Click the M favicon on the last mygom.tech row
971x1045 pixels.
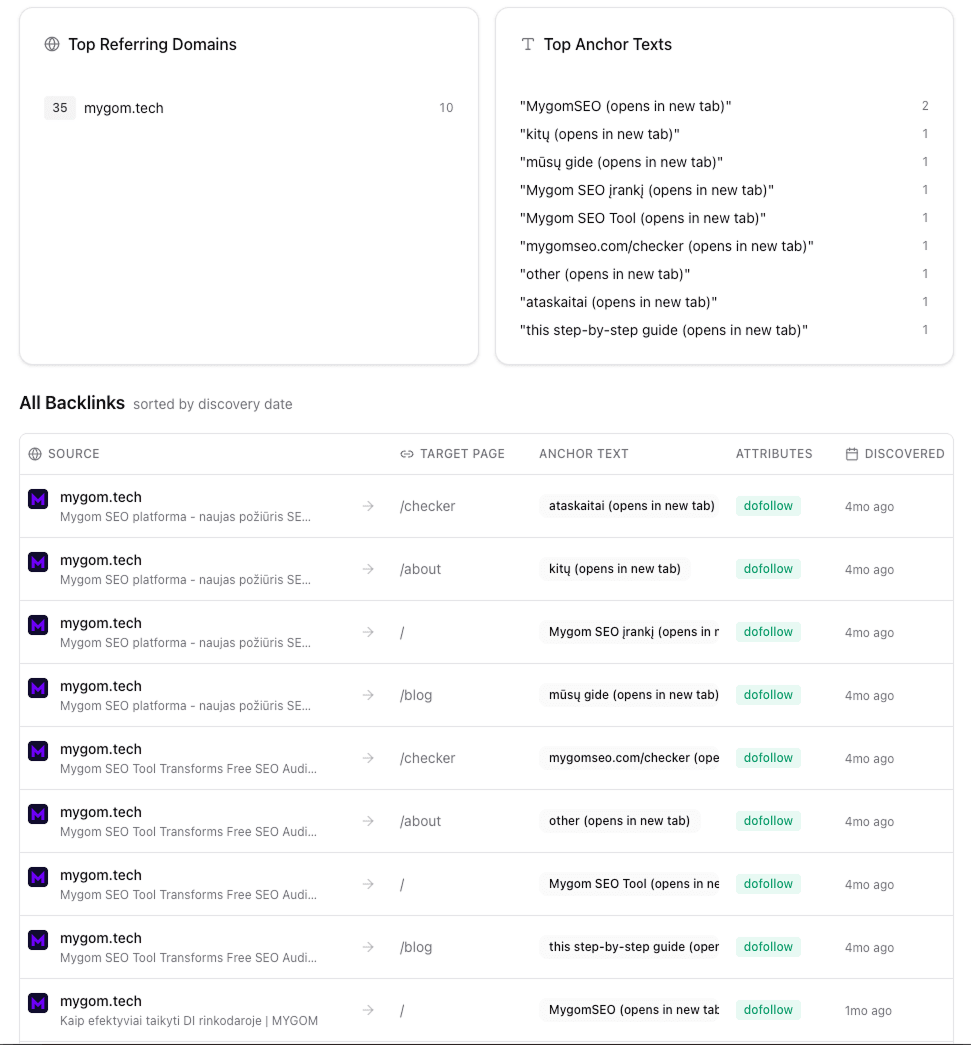[37, 1003]
